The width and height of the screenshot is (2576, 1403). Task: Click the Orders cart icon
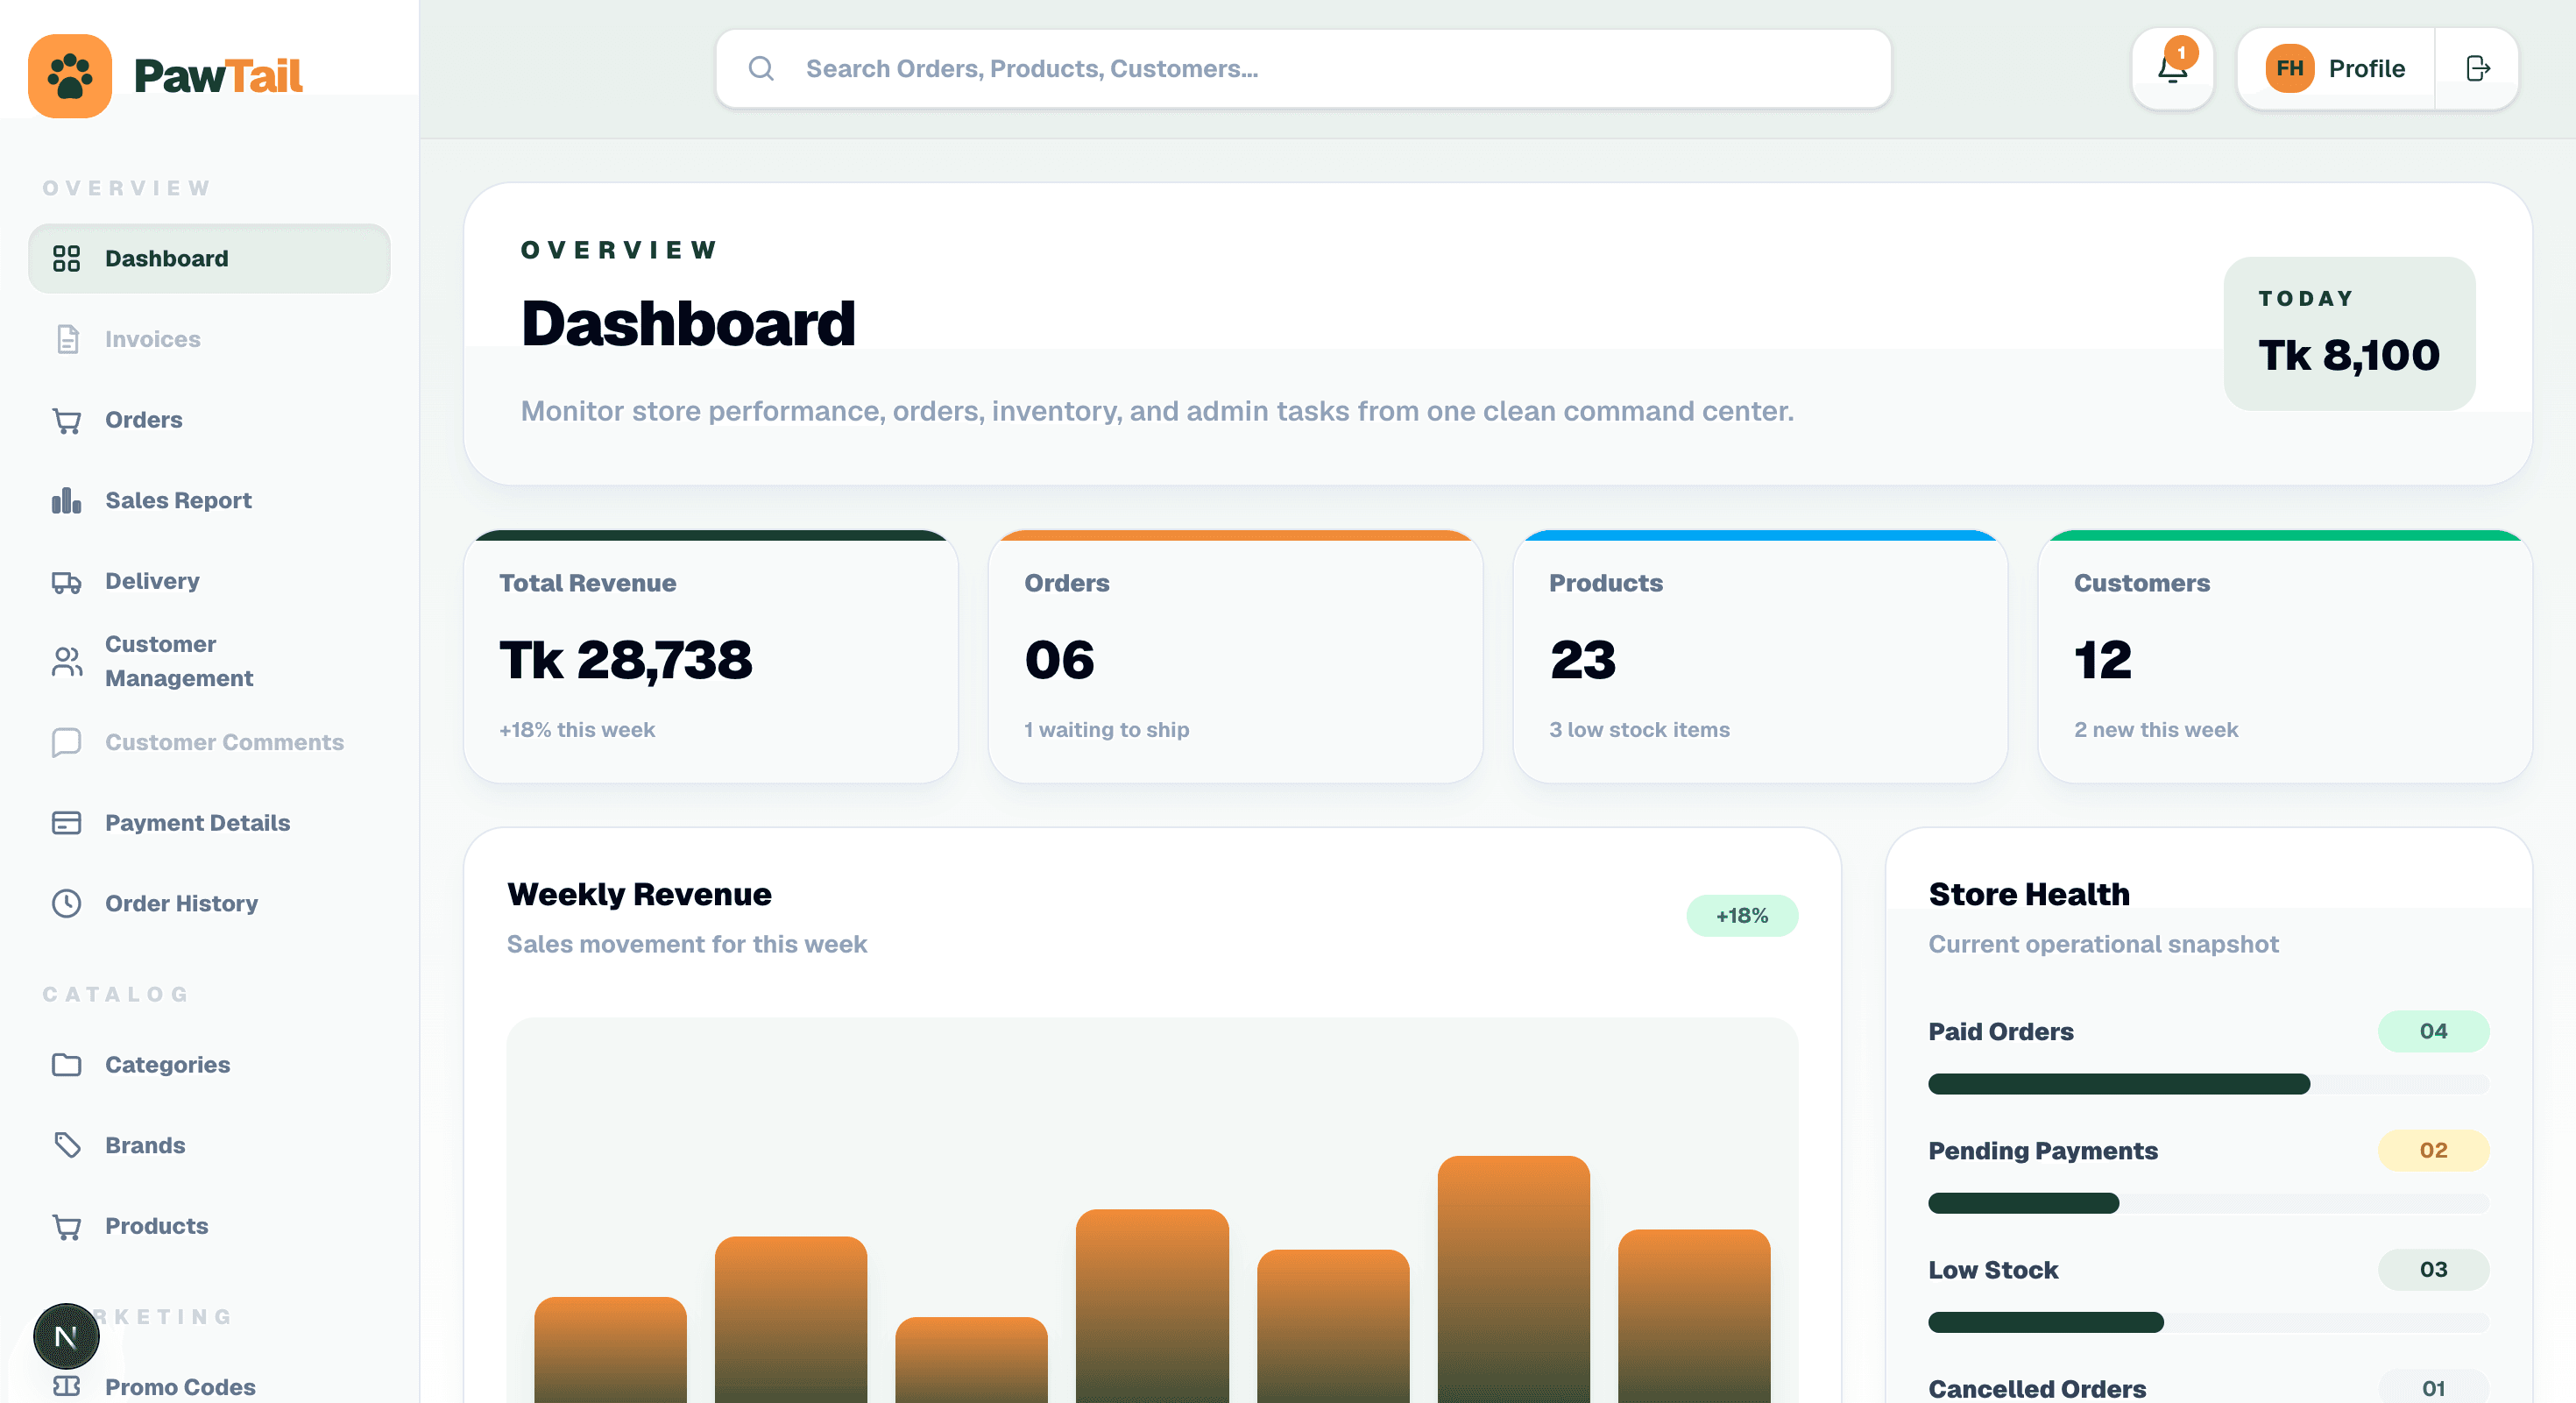pyautogui.click(x=67, y=421)
